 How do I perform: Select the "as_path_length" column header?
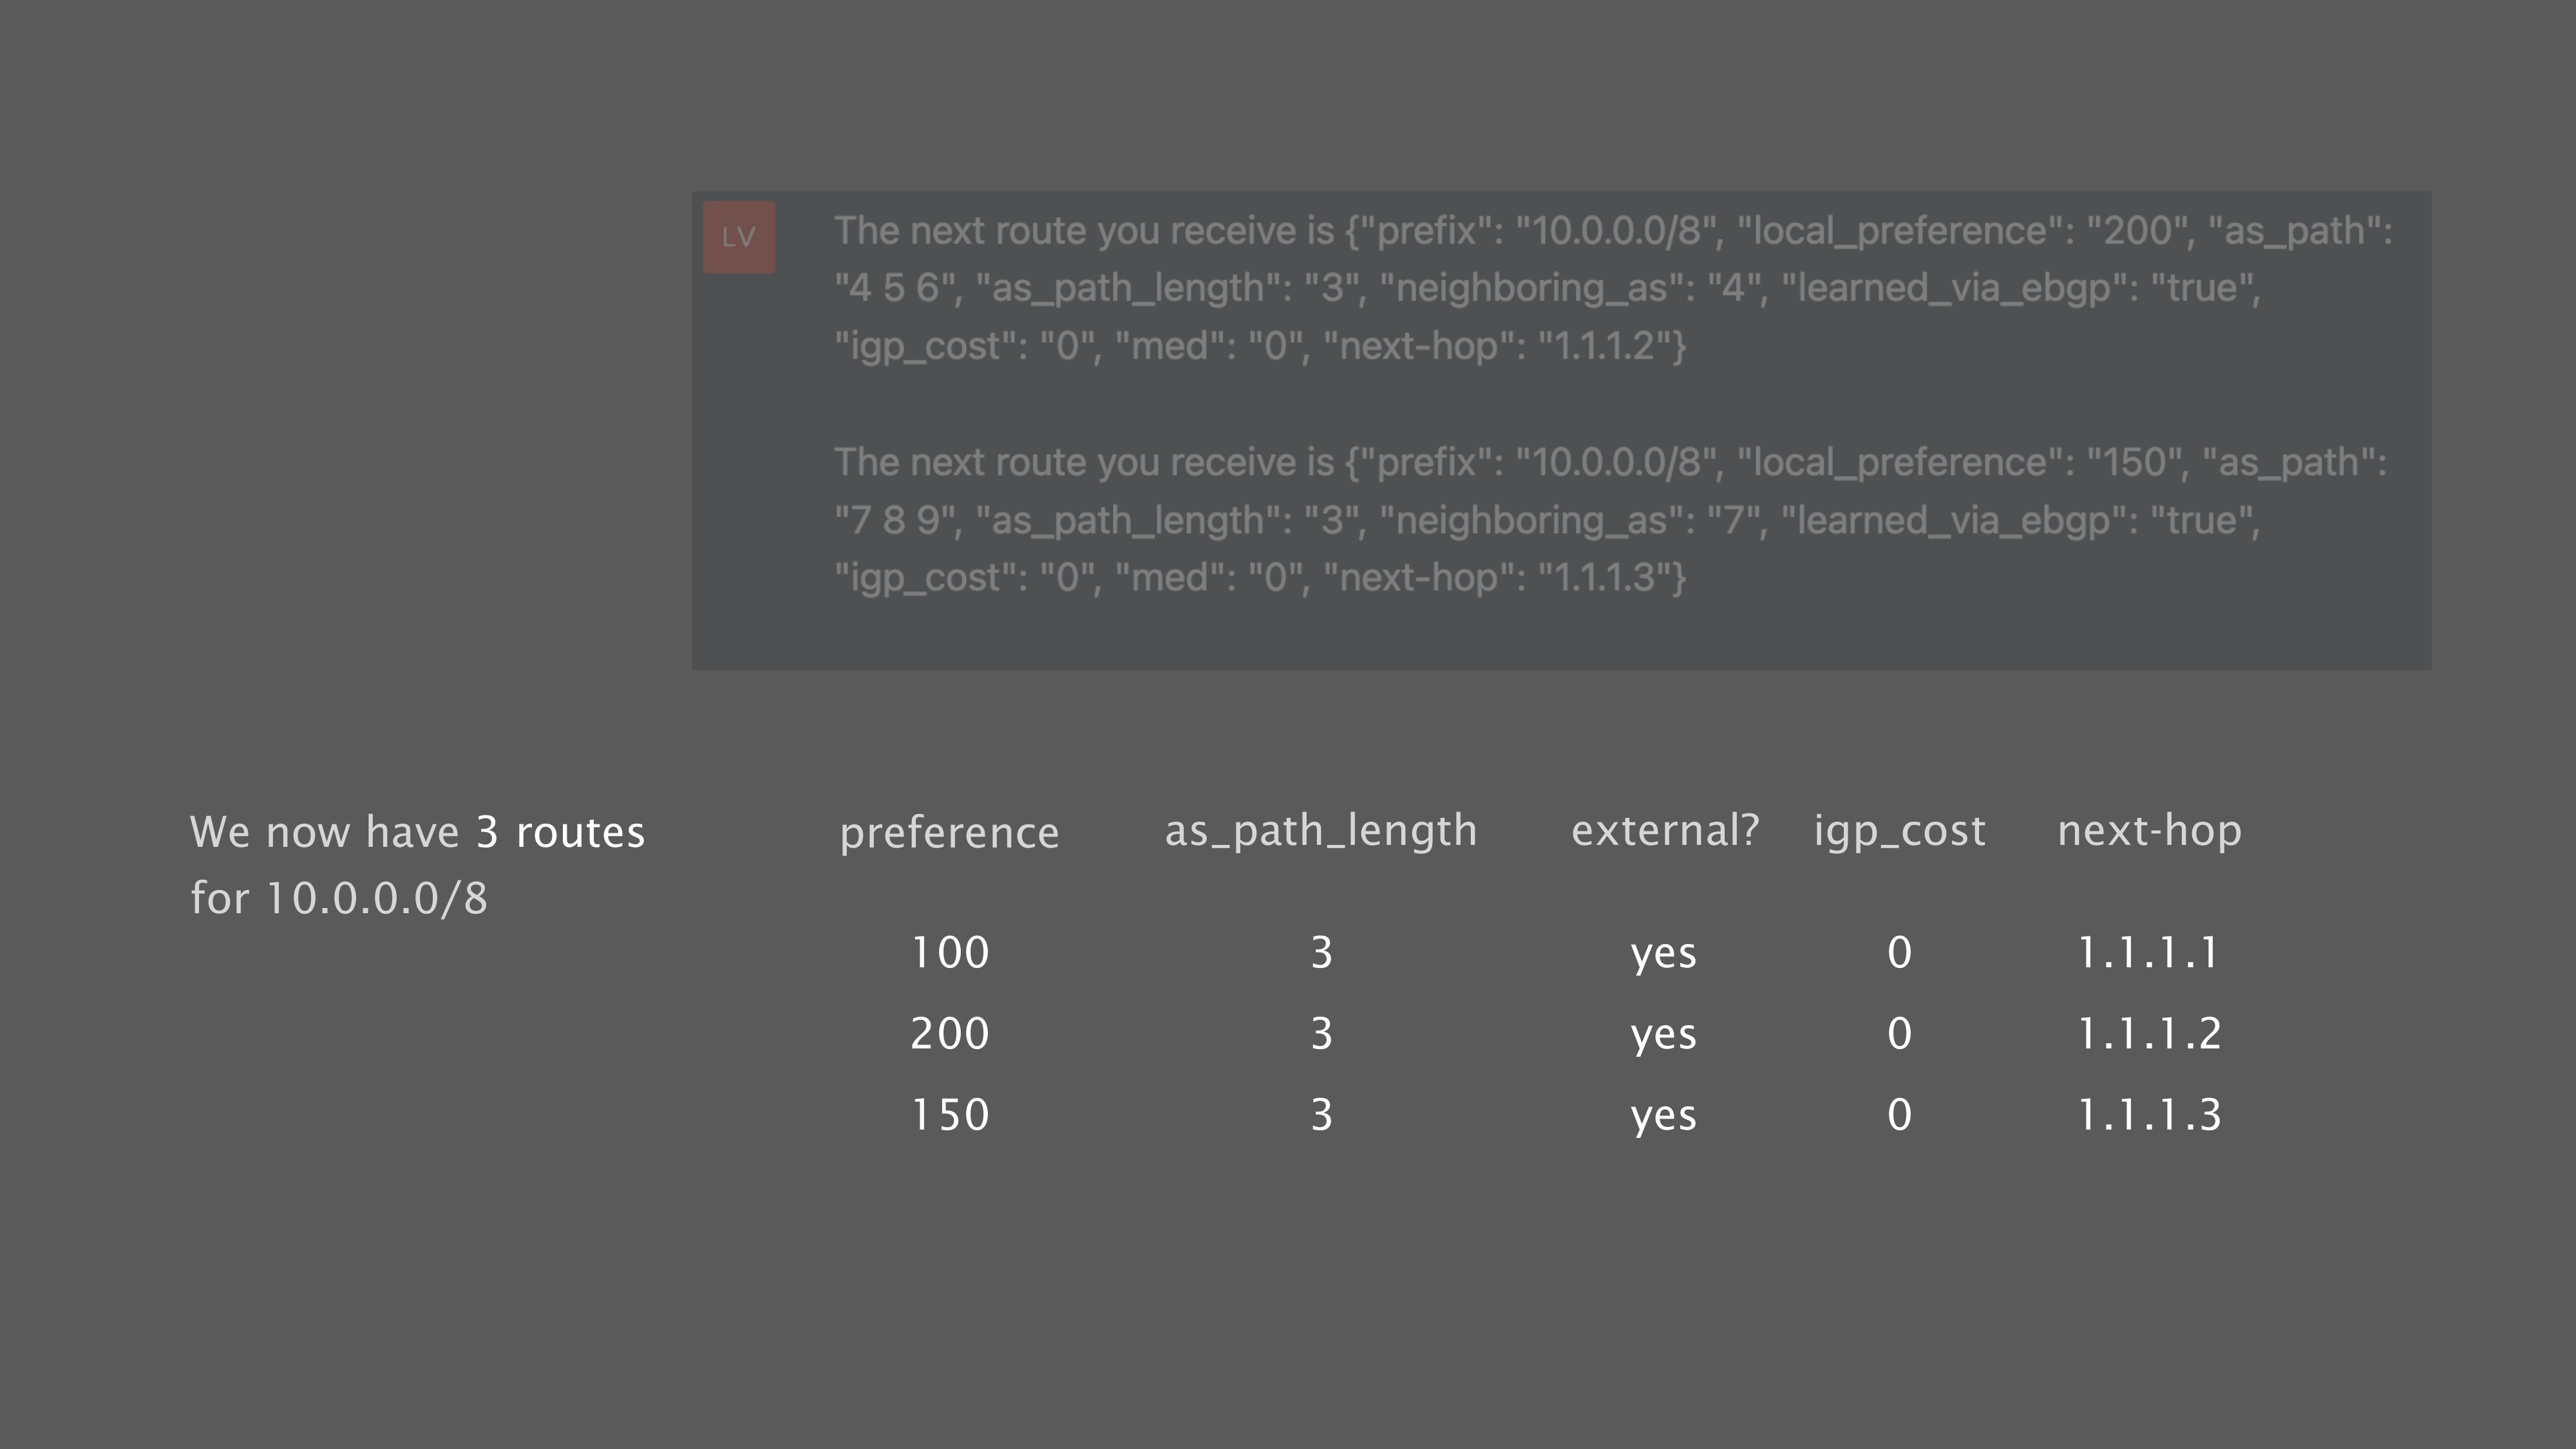1320,831
